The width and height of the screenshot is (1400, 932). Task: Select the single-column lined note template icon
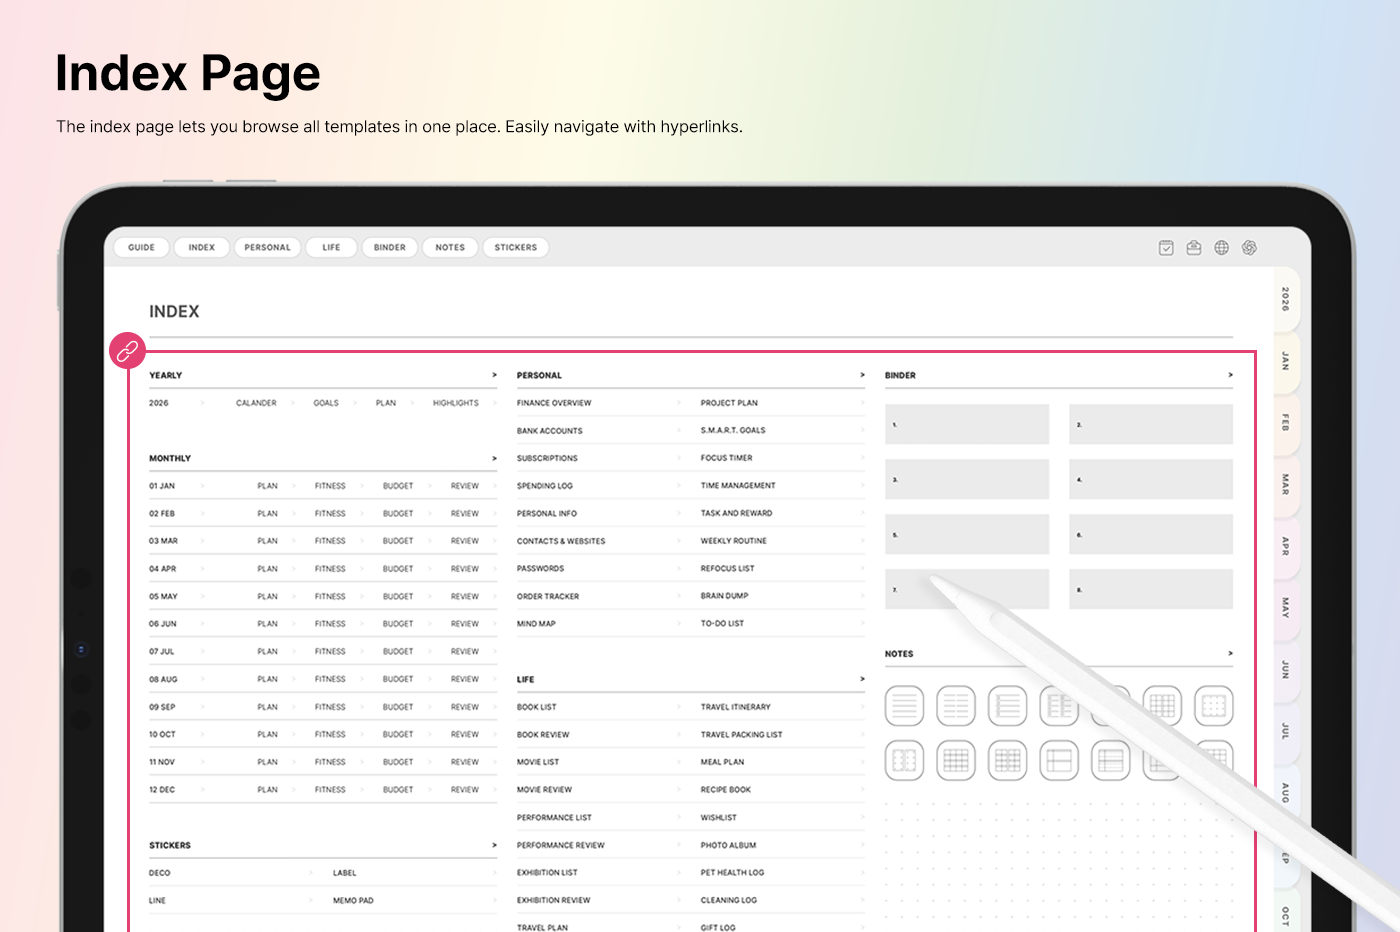(904, 707)
